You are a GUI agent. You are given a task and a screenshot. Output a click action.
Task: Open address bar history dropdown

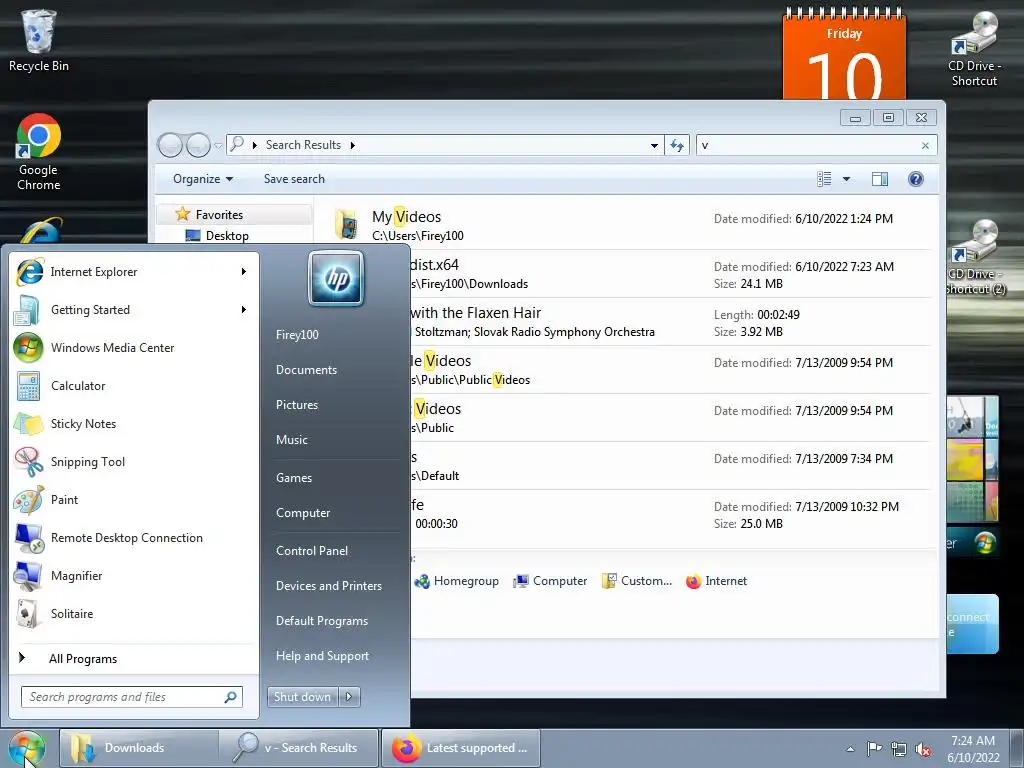(654, 146)
